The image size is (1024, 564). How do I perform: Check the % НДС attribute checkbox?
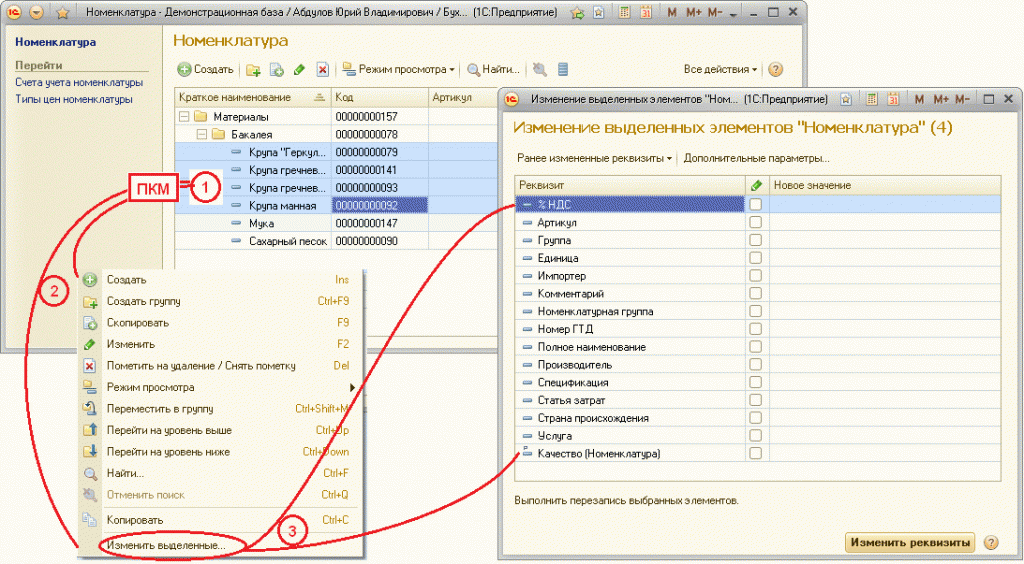pyautogui.click(x=756, y=204)
